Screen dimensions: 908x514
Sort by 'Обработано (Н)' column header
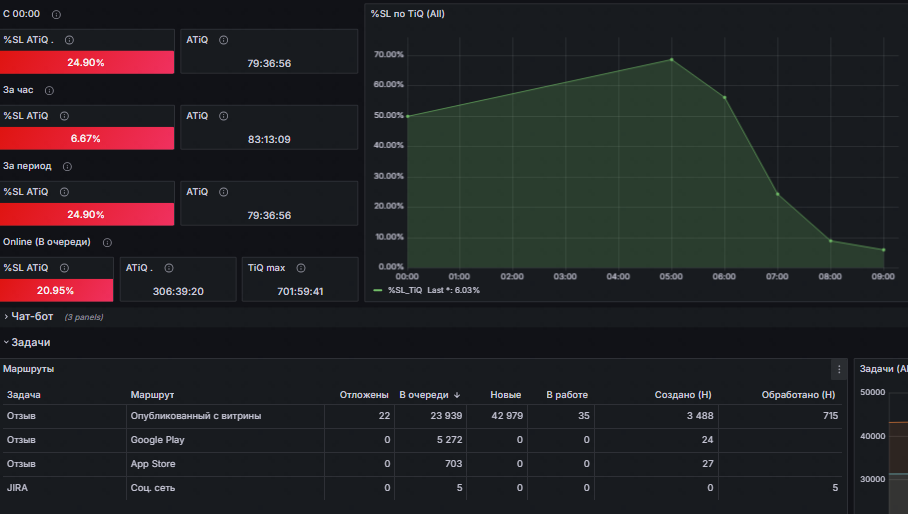pyautogui.click(x=798, y=395)
